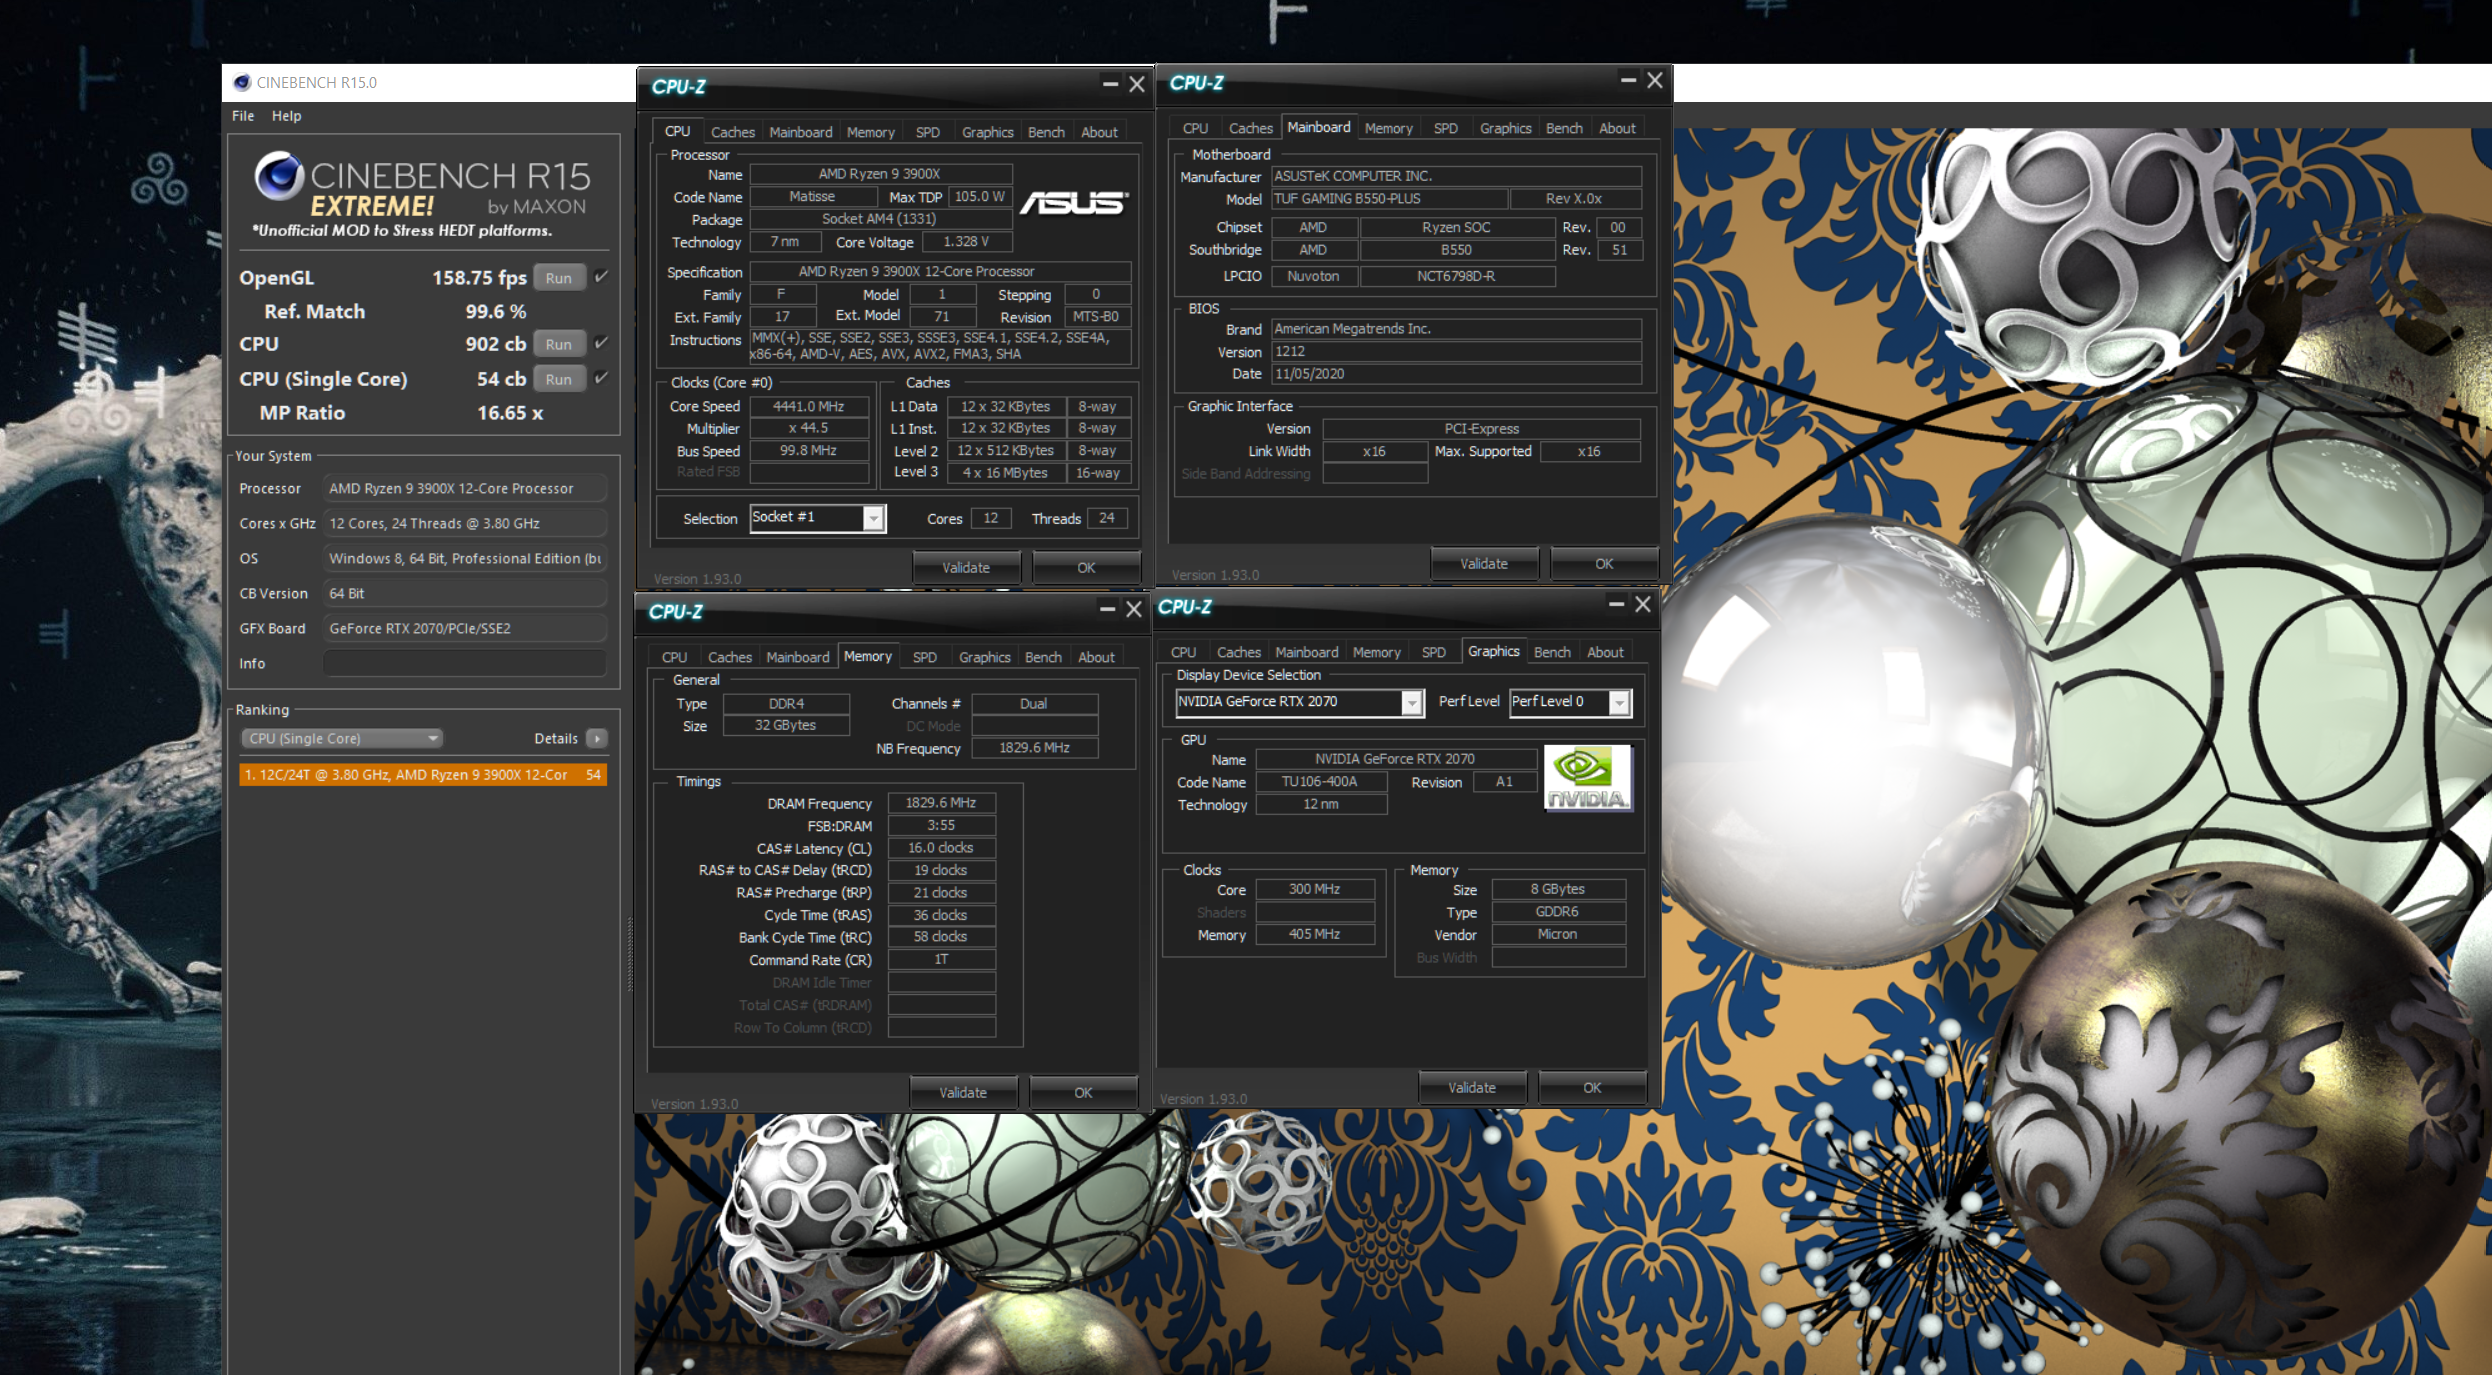This screenshot has height=1375, width=2492.
Task: Click the Core Voltage 1.328 V value
Action: point(966,241)
